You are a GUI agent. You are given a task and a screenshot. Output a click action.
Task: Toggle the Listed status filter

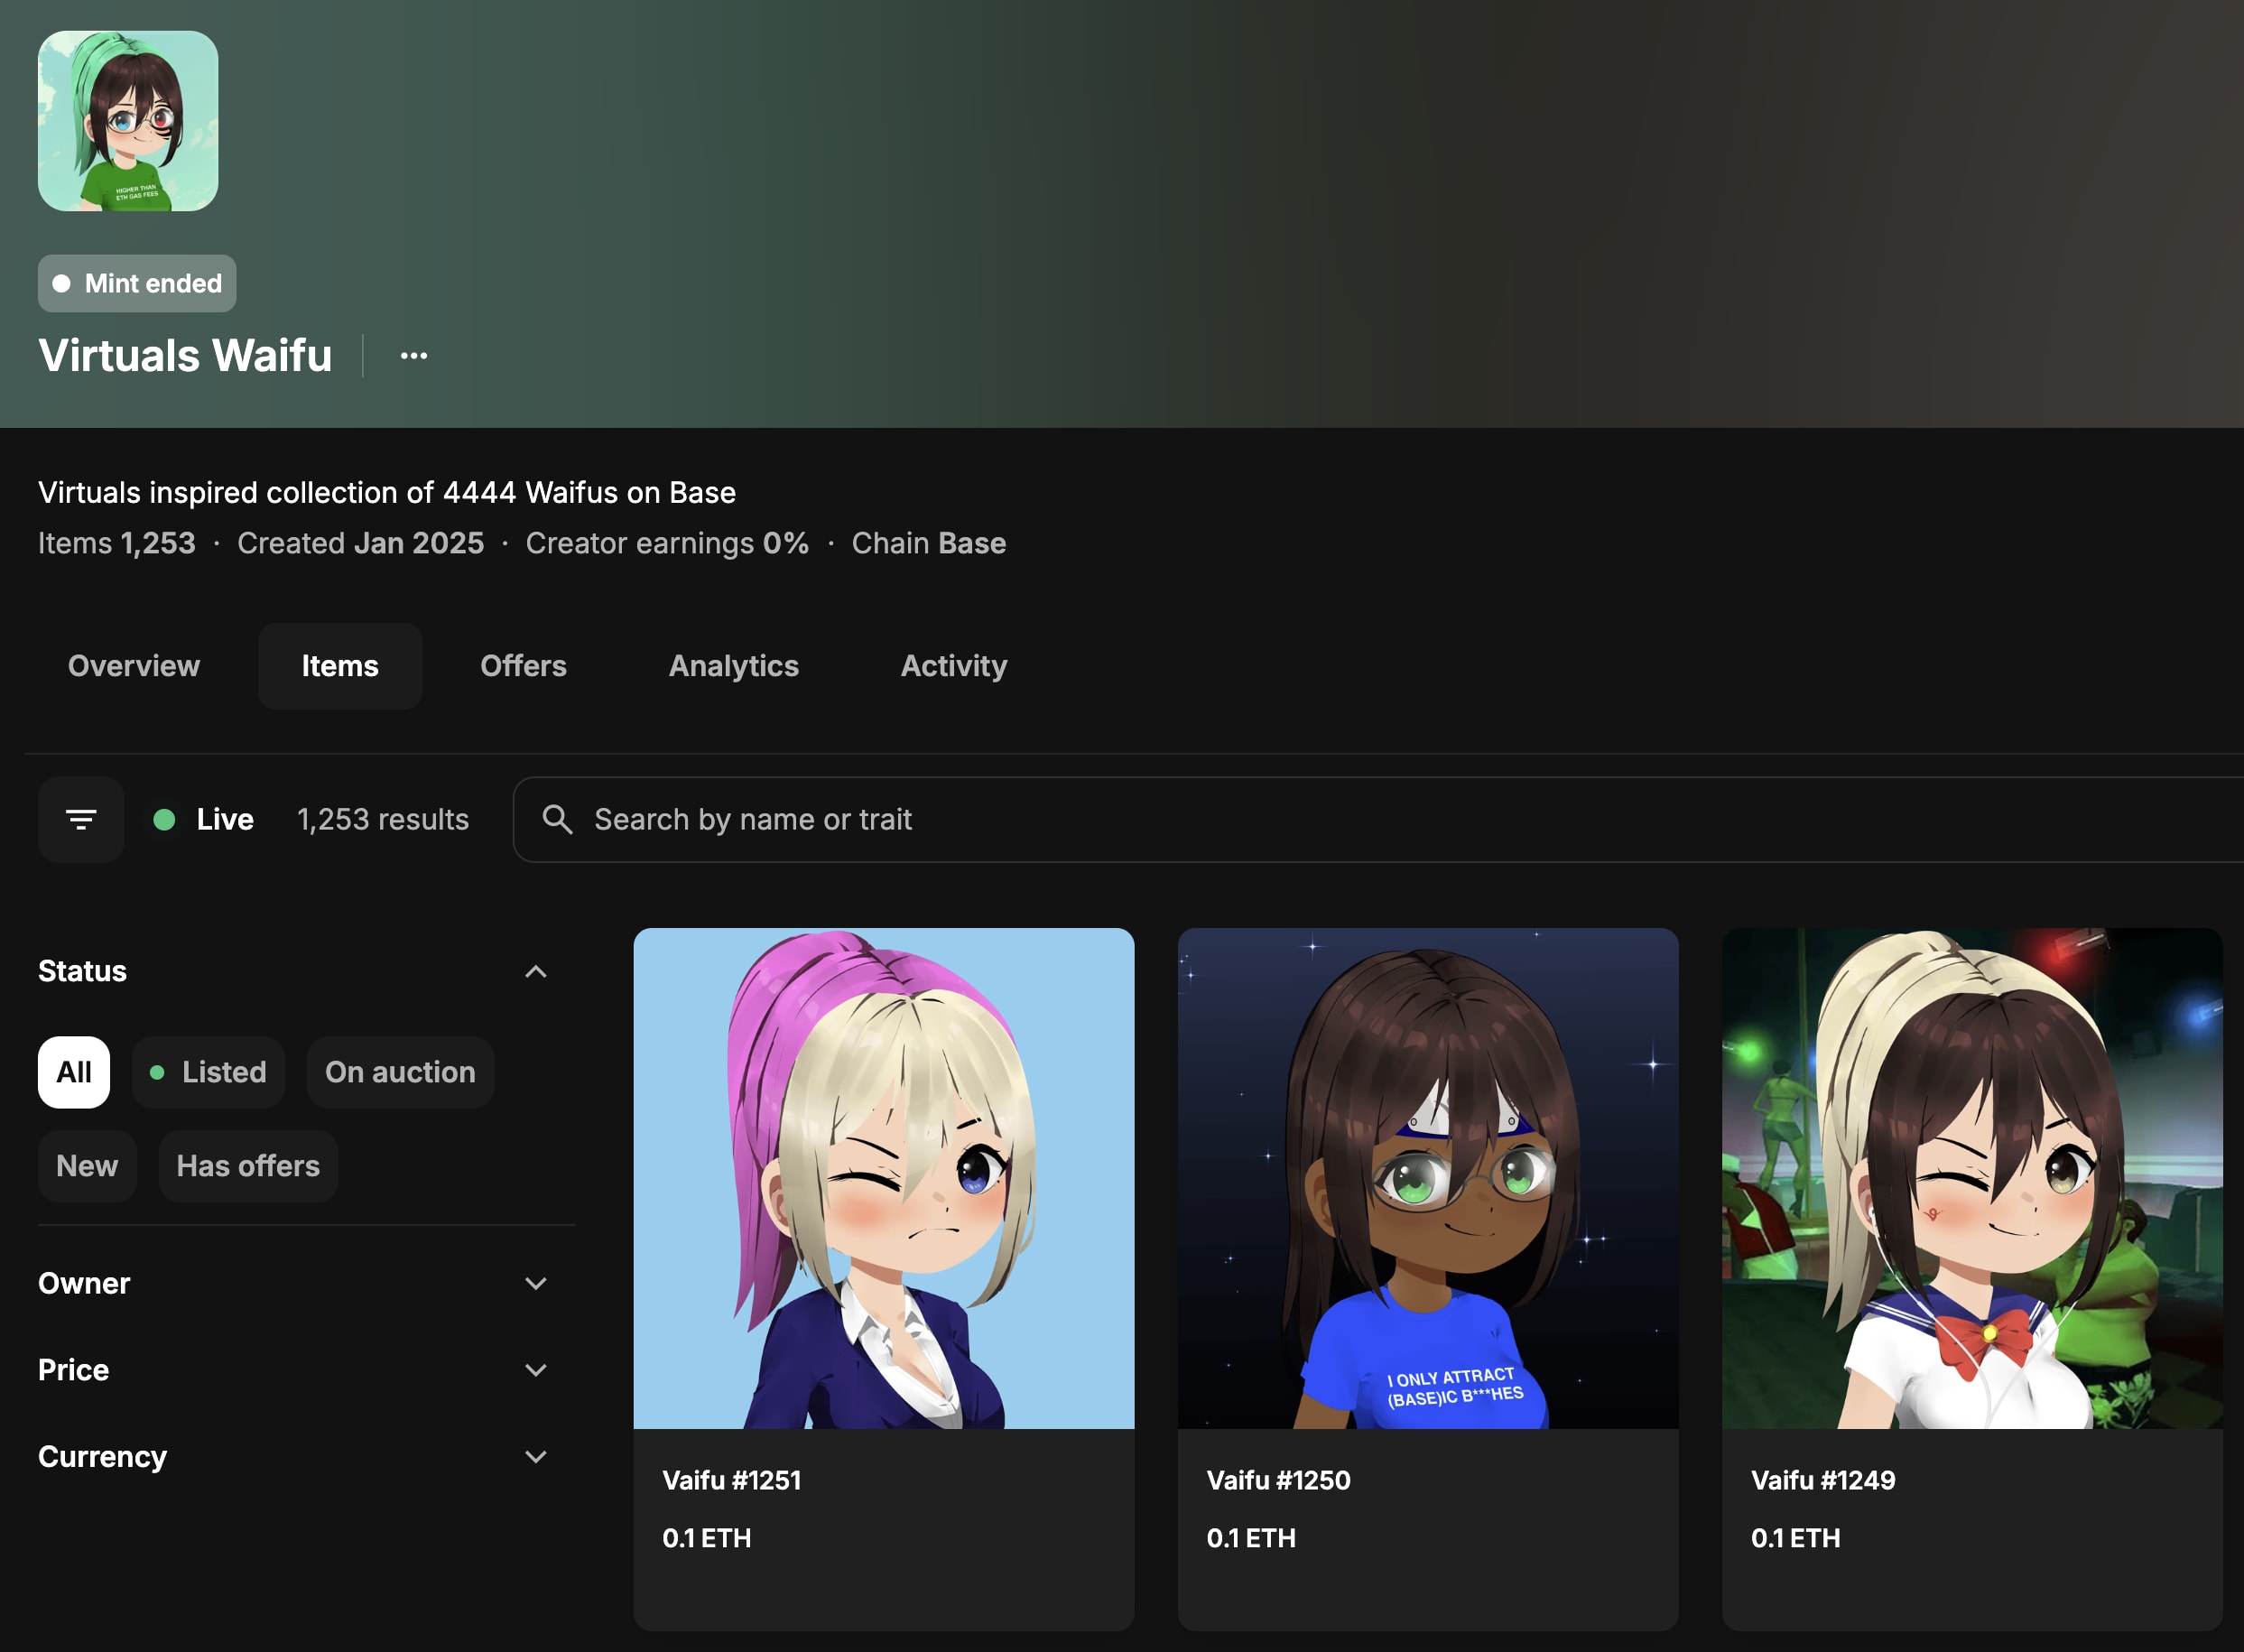(x=208, y=1072)
